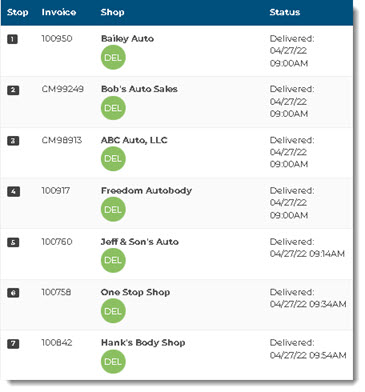Open the DEL badge under Jeff & Son's Auto
This screenshot has width=365, height=392.
click(x=113, y=260)
